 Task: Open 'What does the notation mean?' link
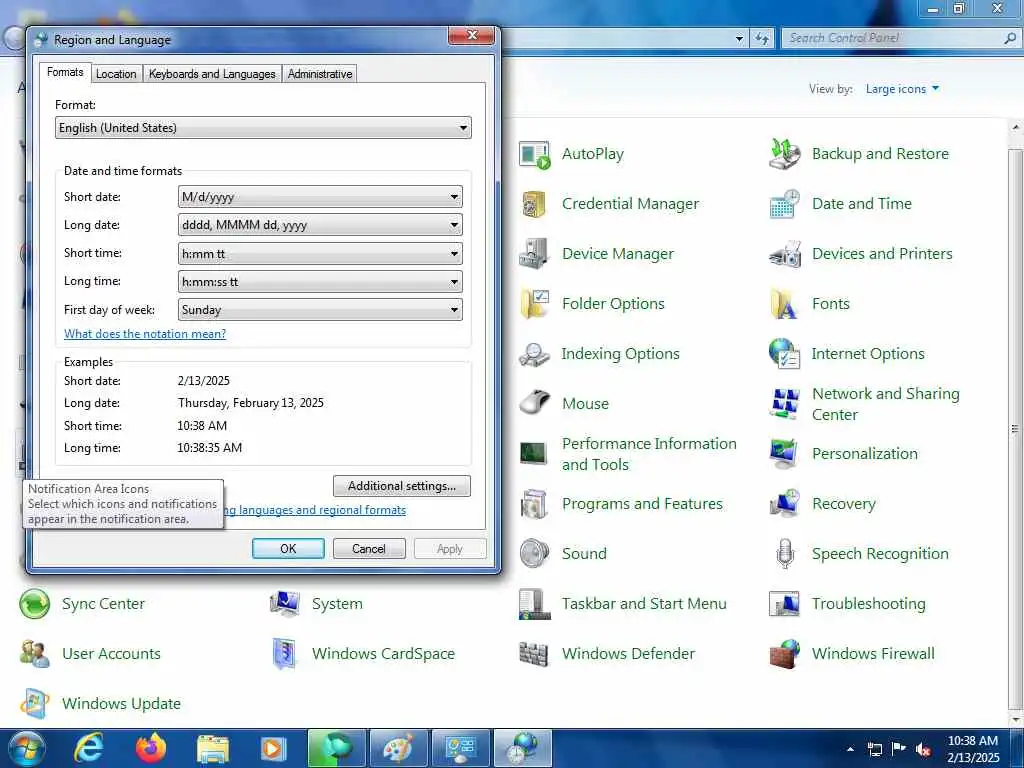click(x=145, y=334)
